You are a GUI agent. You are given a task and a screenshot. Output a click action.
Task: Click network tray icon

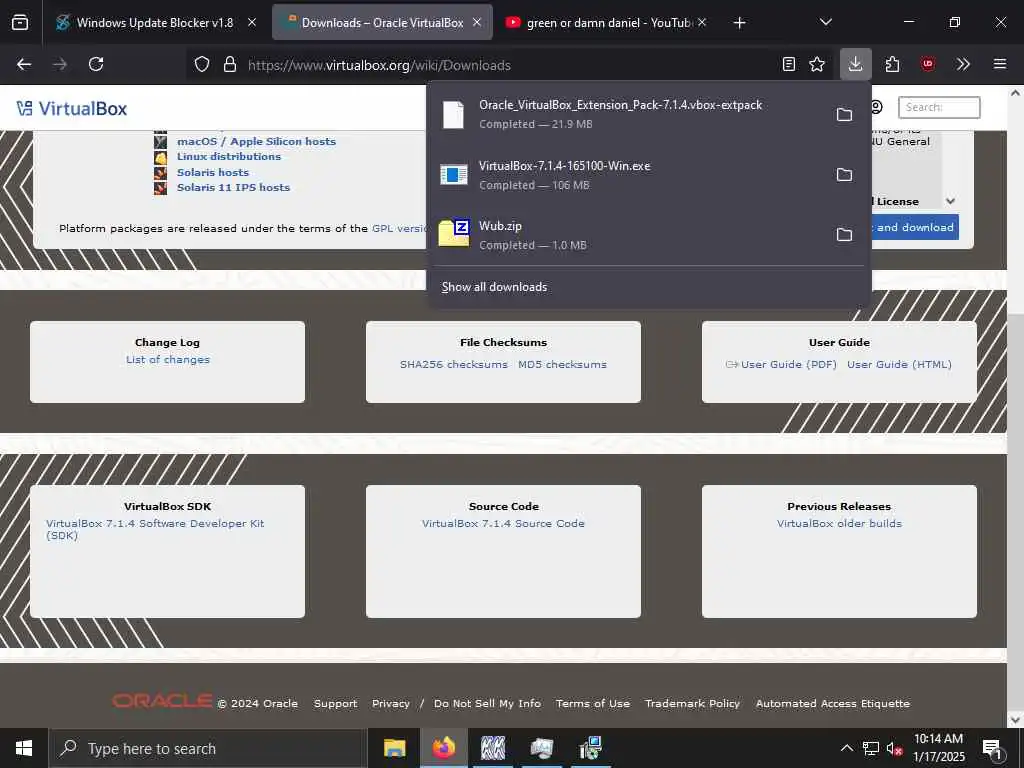pyautogui.click(x=871, y=748)
